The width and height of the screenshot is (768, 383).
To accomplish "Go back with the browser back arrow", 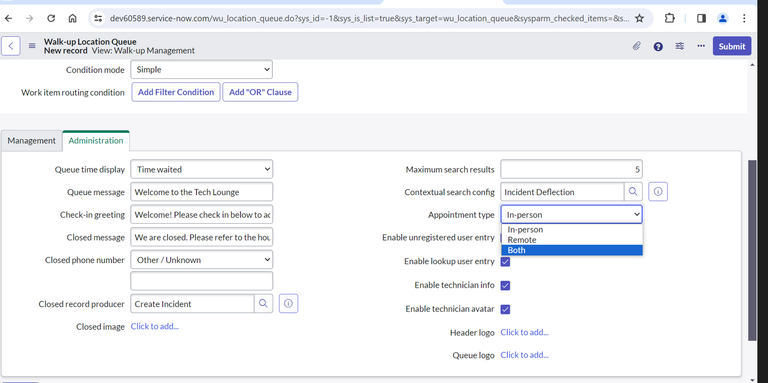I will click(8, 18).
